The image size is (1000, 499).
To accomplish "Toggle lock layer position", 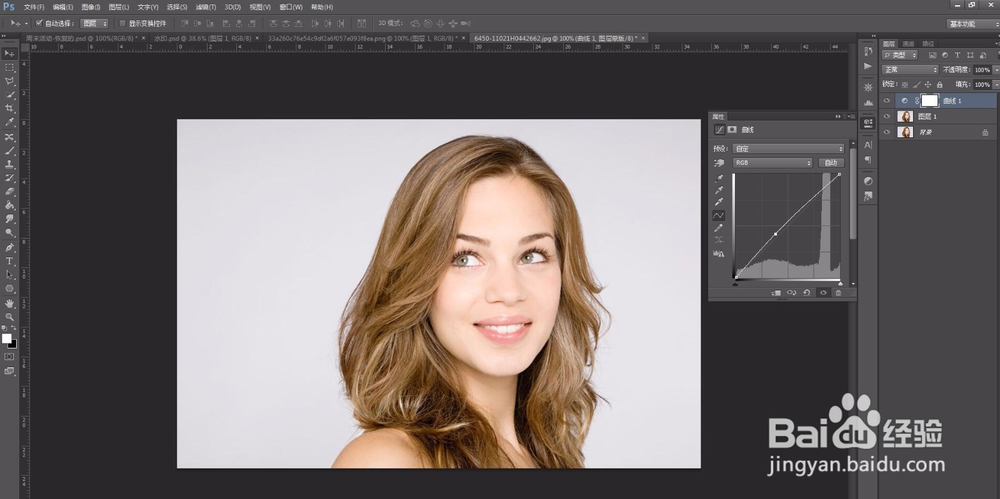I will coord(928,84).
